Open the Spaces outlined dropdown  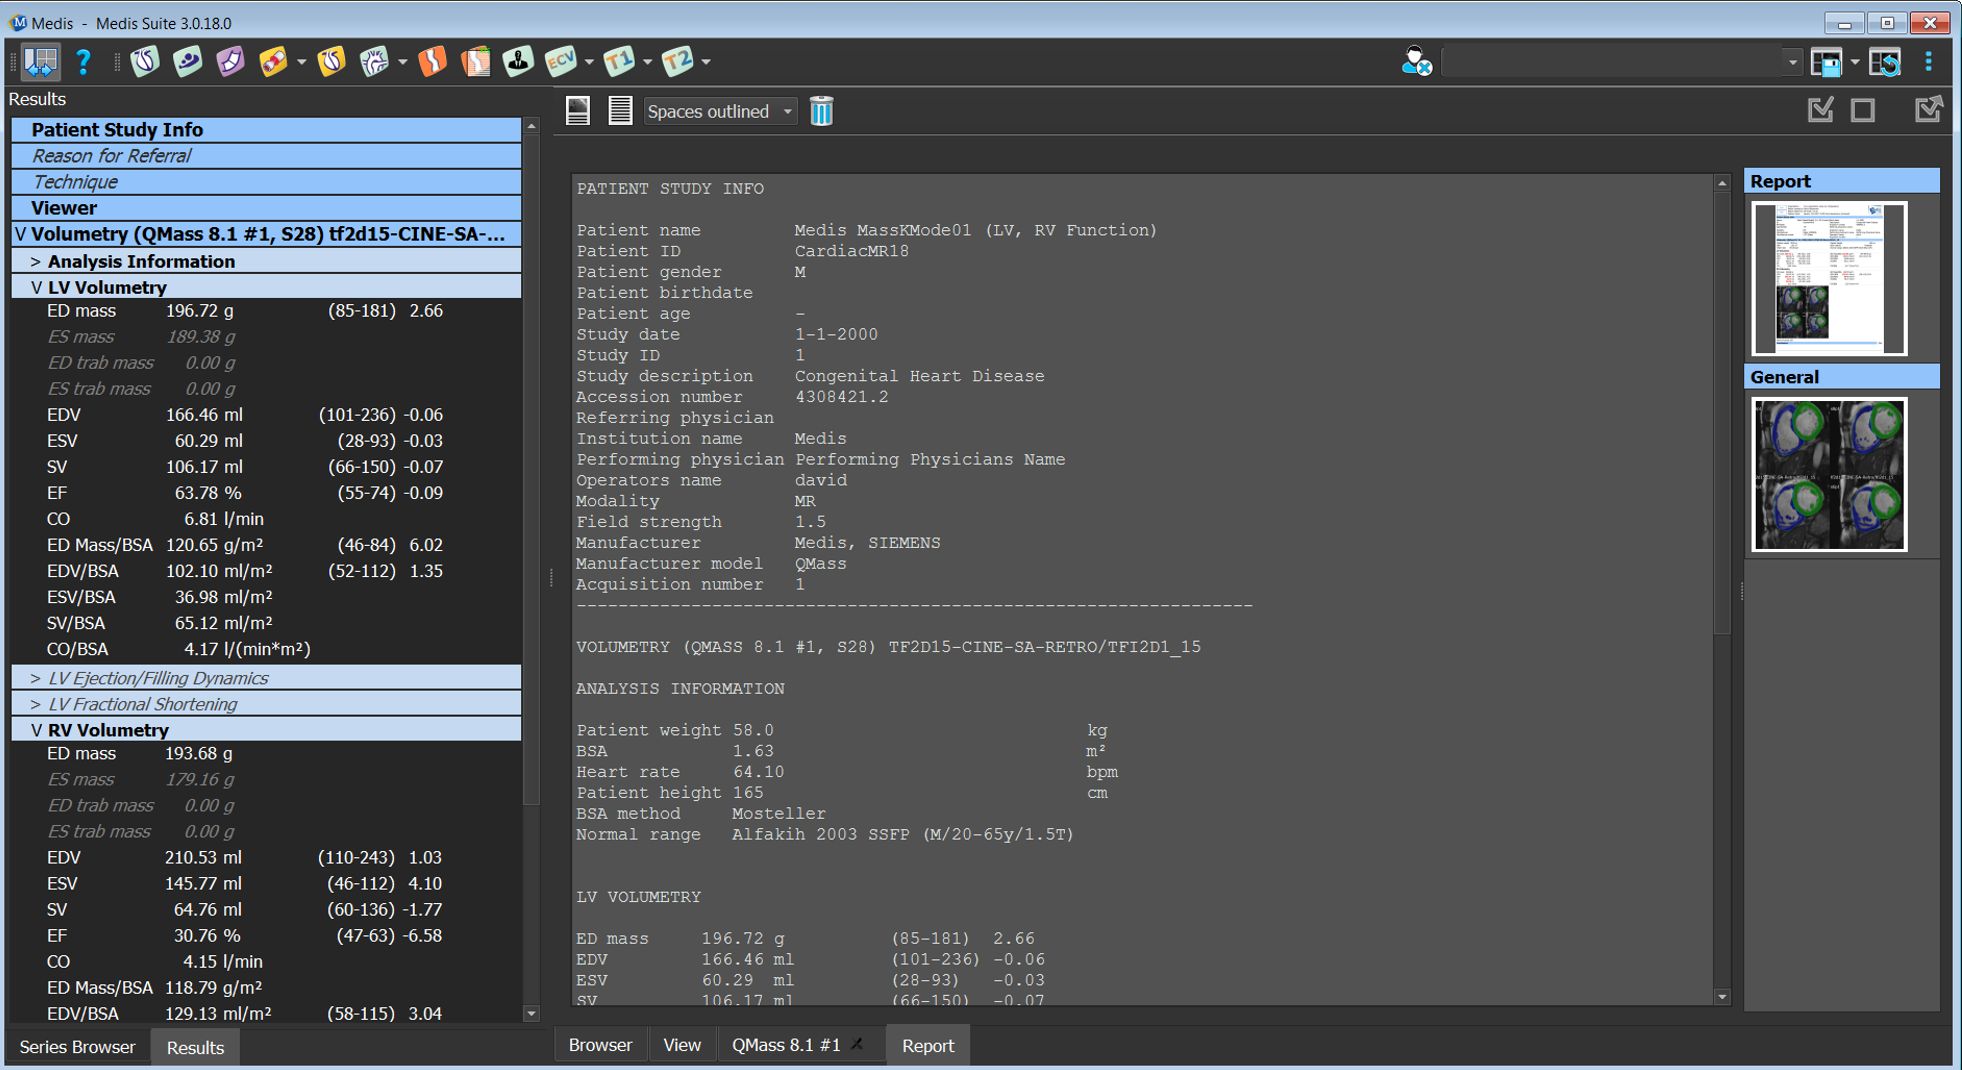click(x=719, y=111)
